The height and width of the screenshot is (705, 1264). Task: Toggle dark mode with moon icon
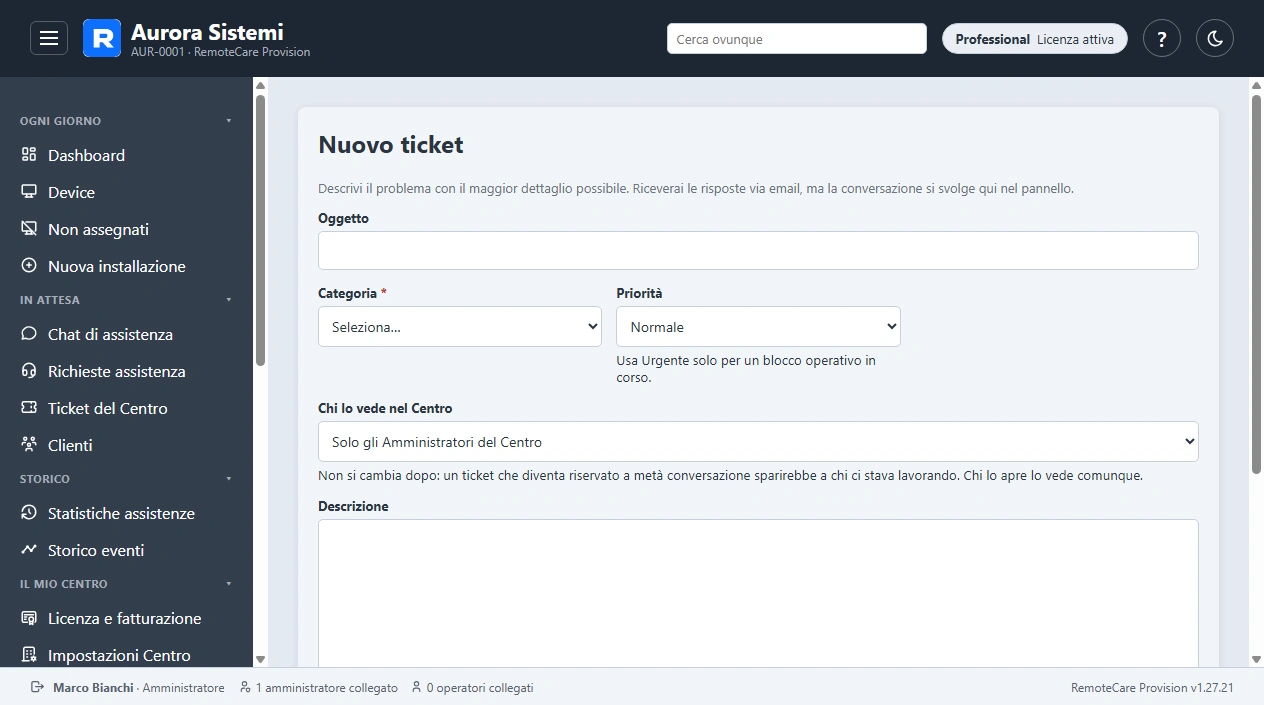(1215, 39)
